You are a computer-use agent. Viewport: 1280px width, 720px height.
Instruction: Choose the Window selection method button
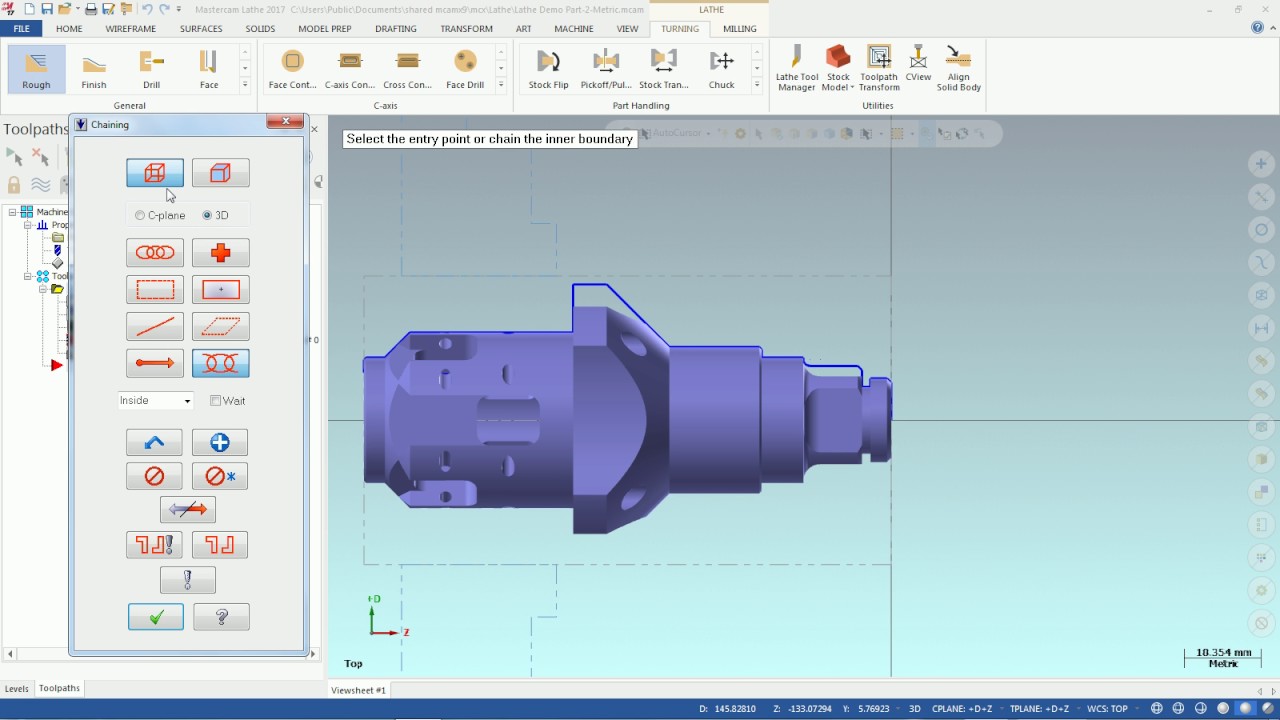[x=155, y=290]
